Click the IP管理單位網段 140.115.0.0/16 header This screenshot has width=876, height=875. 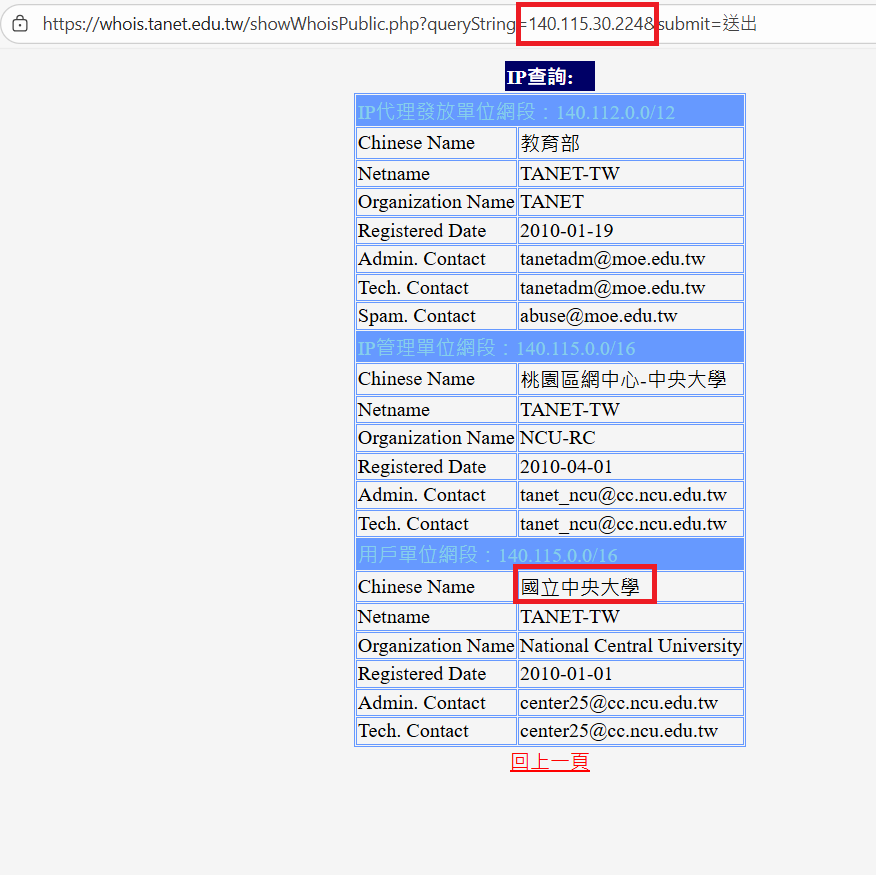(550, 347)
